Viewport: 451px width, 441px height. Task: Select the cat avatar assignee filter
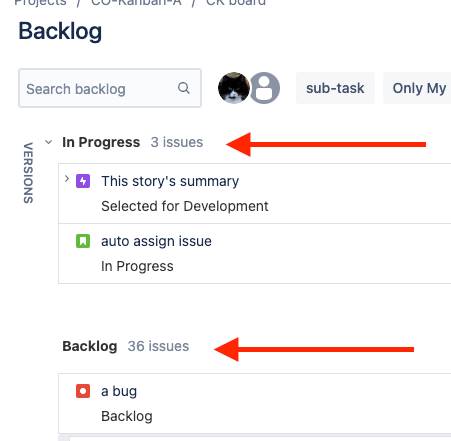point(233,88)
